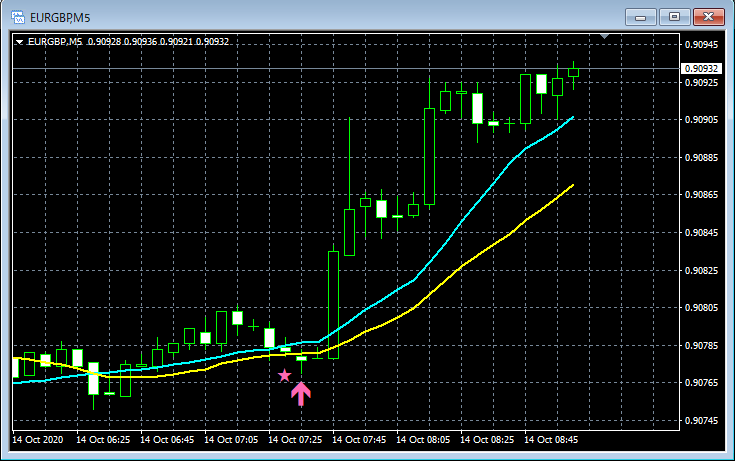Select the end of the cyan moving average line

pos(572,118)
